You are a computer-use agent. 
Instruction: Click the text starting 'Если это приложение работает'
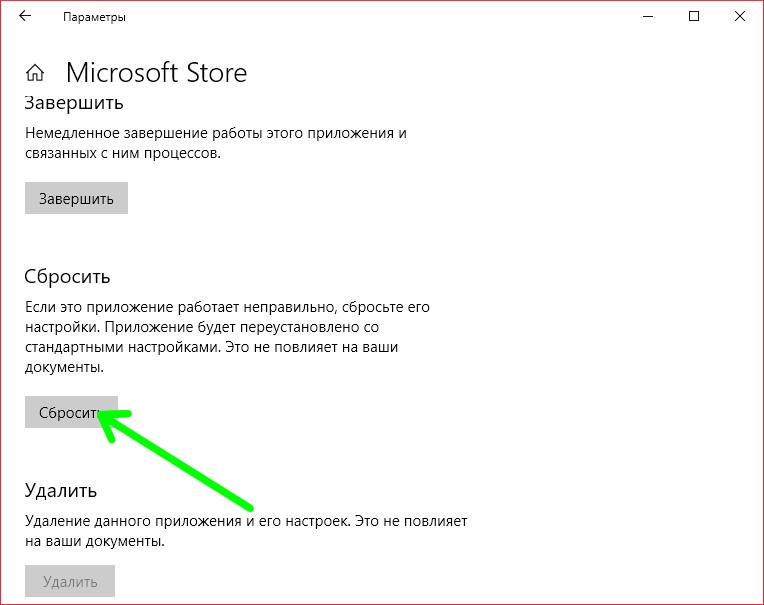pos(227,337)
